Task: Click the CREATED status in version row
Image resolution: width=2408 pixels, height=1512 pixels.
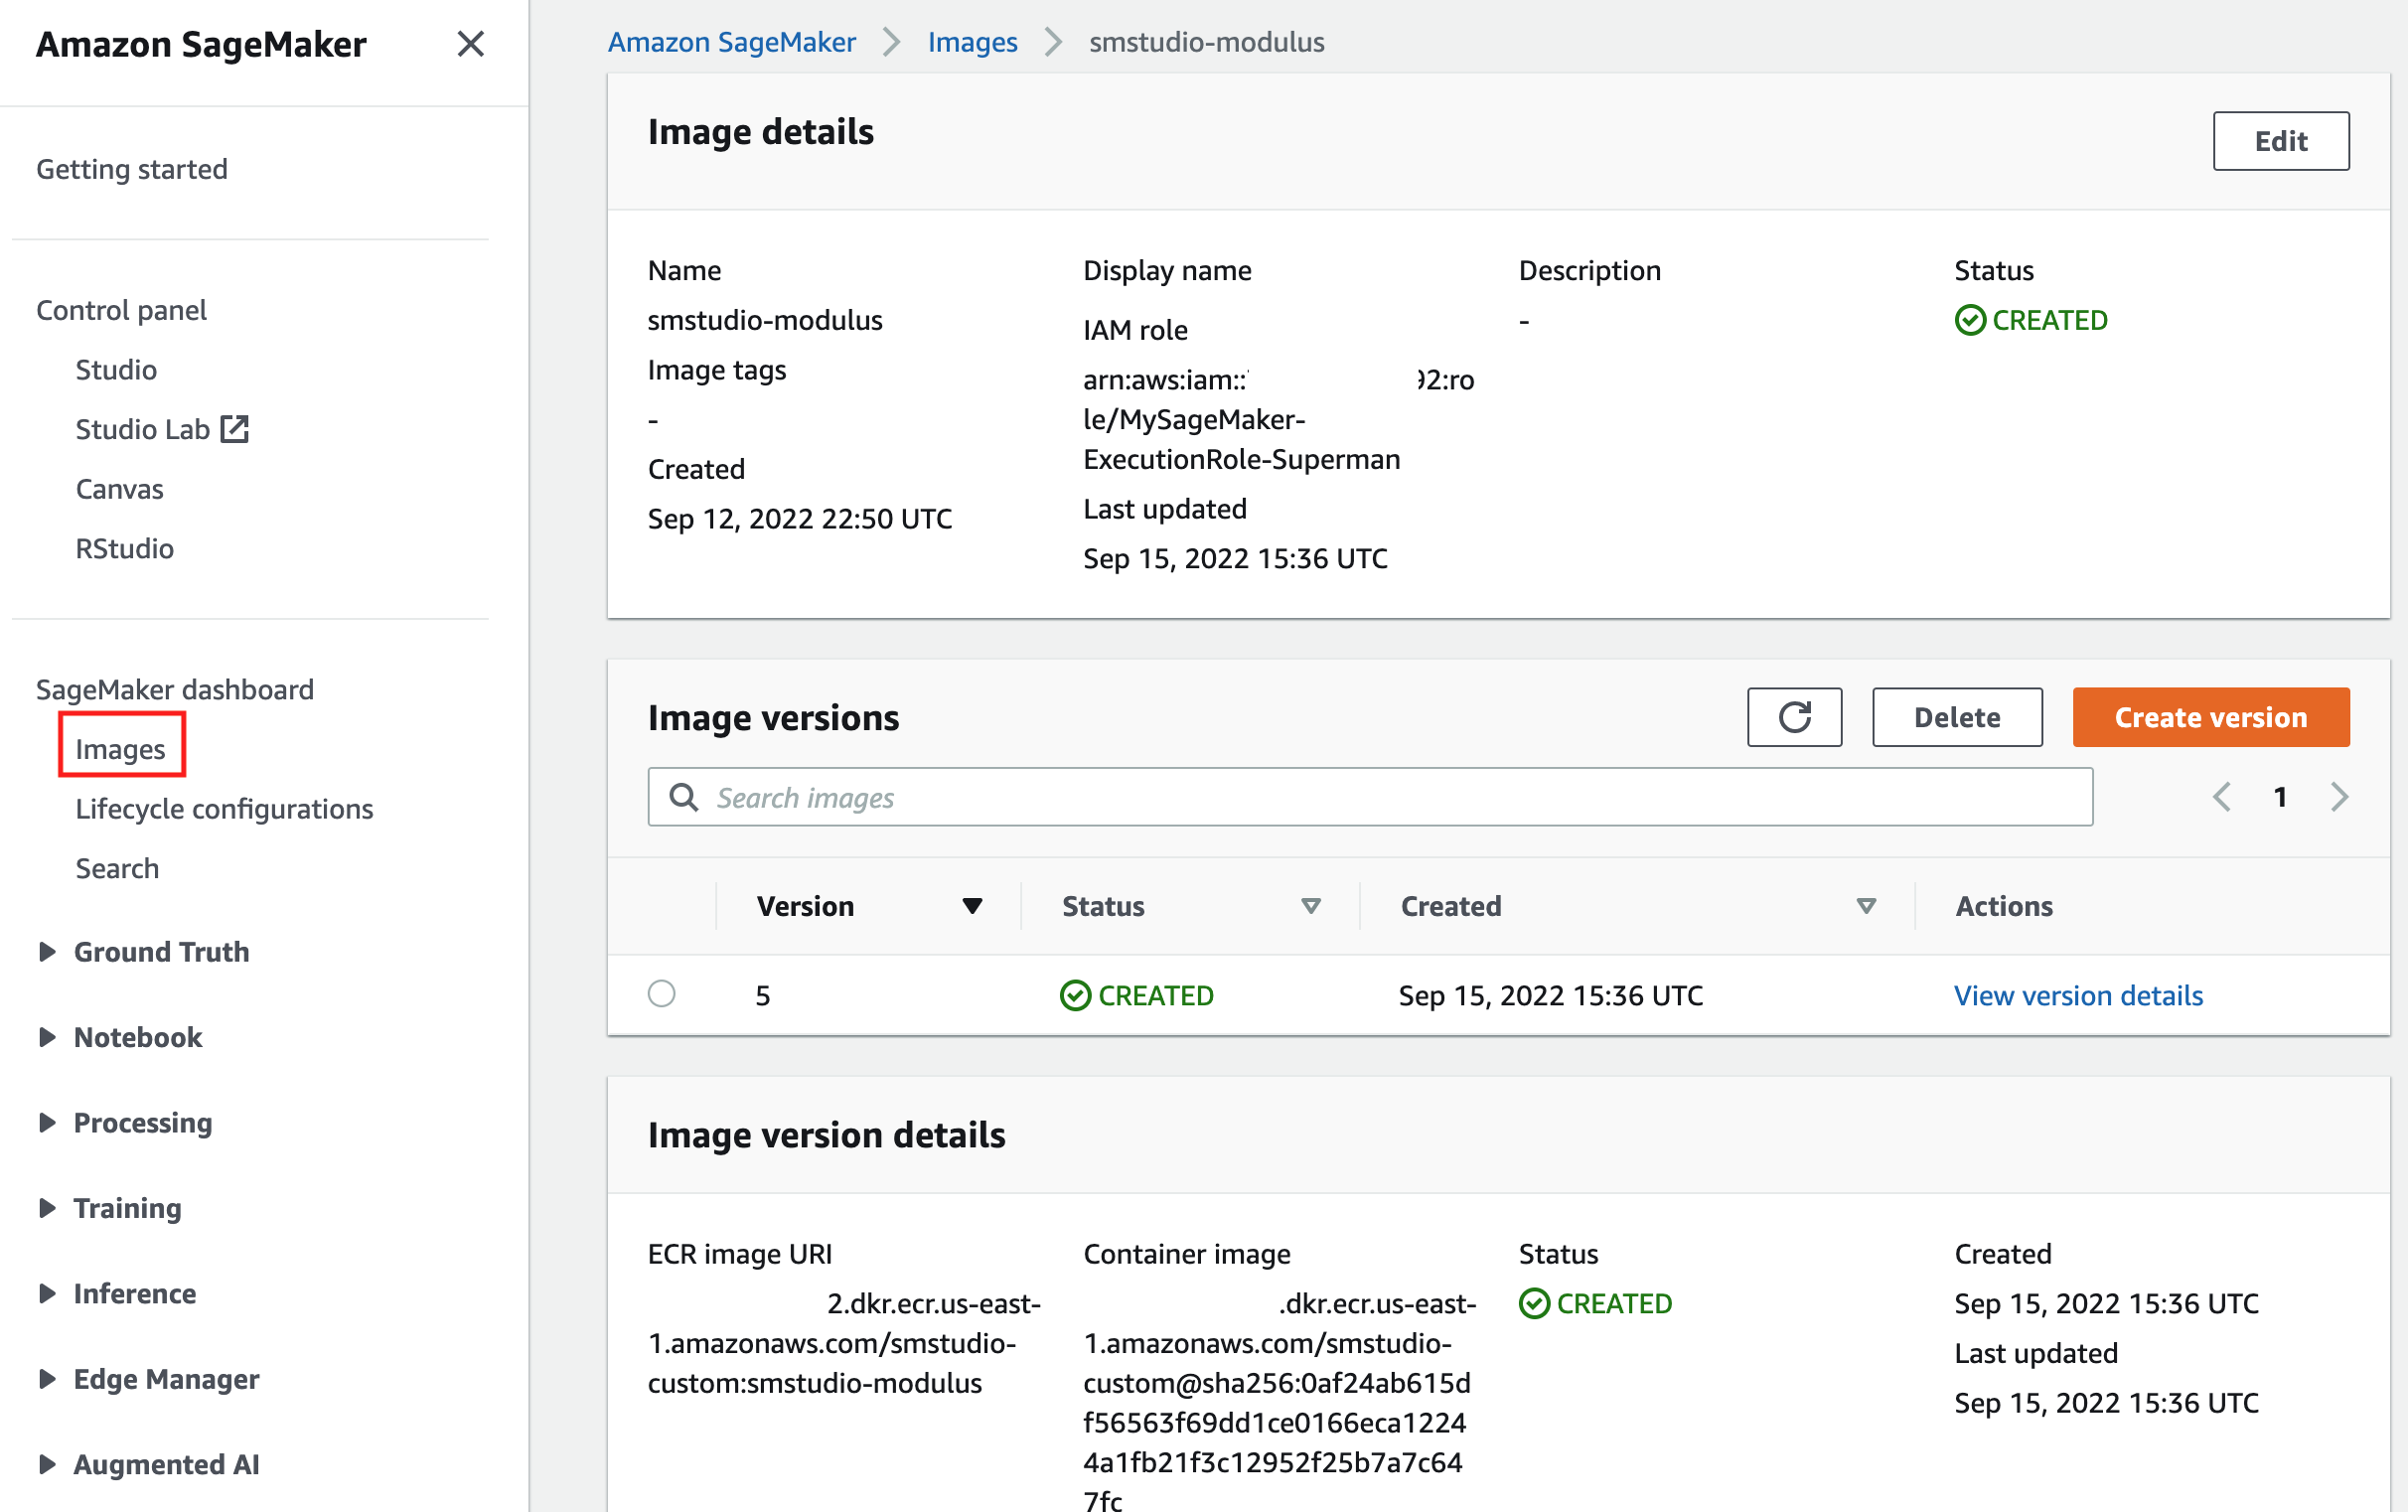Action: coord(1137,995)
